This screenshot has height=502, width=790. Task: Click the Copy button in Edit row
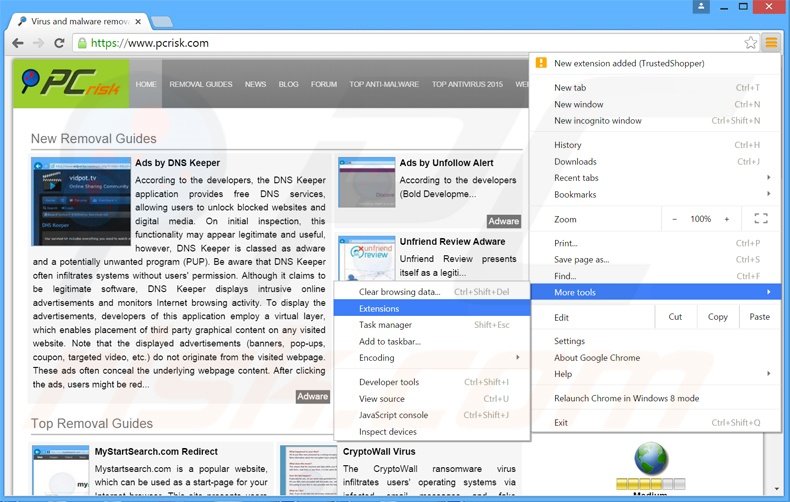click(717, 317)
